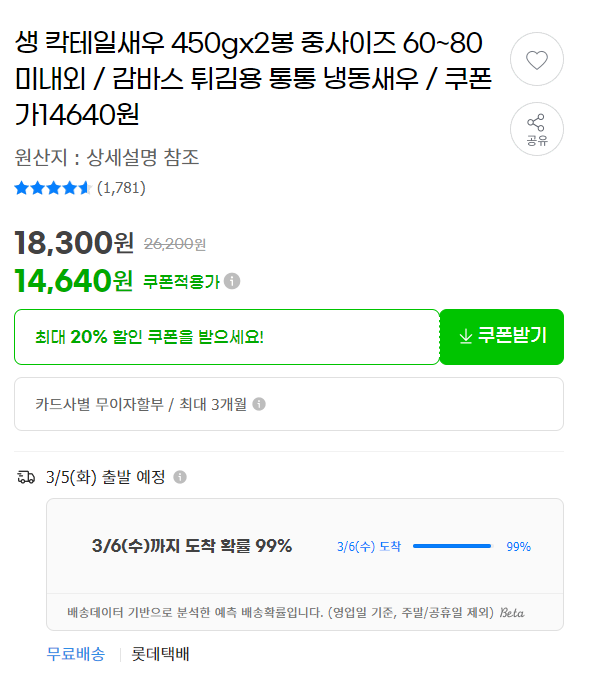Click the 99% arrival probability progress bar
Screen dimensions: 597x679
point(452,546)
